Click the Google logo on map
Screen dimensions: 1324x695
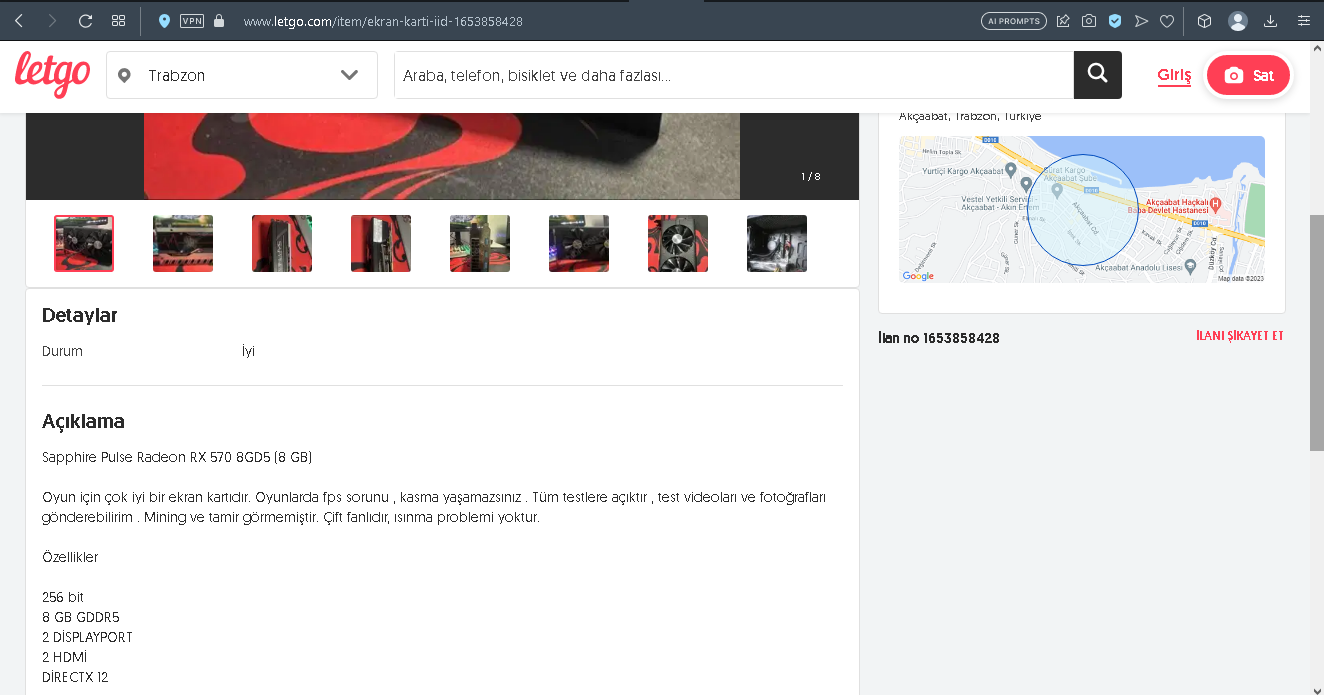pos(918,276)
